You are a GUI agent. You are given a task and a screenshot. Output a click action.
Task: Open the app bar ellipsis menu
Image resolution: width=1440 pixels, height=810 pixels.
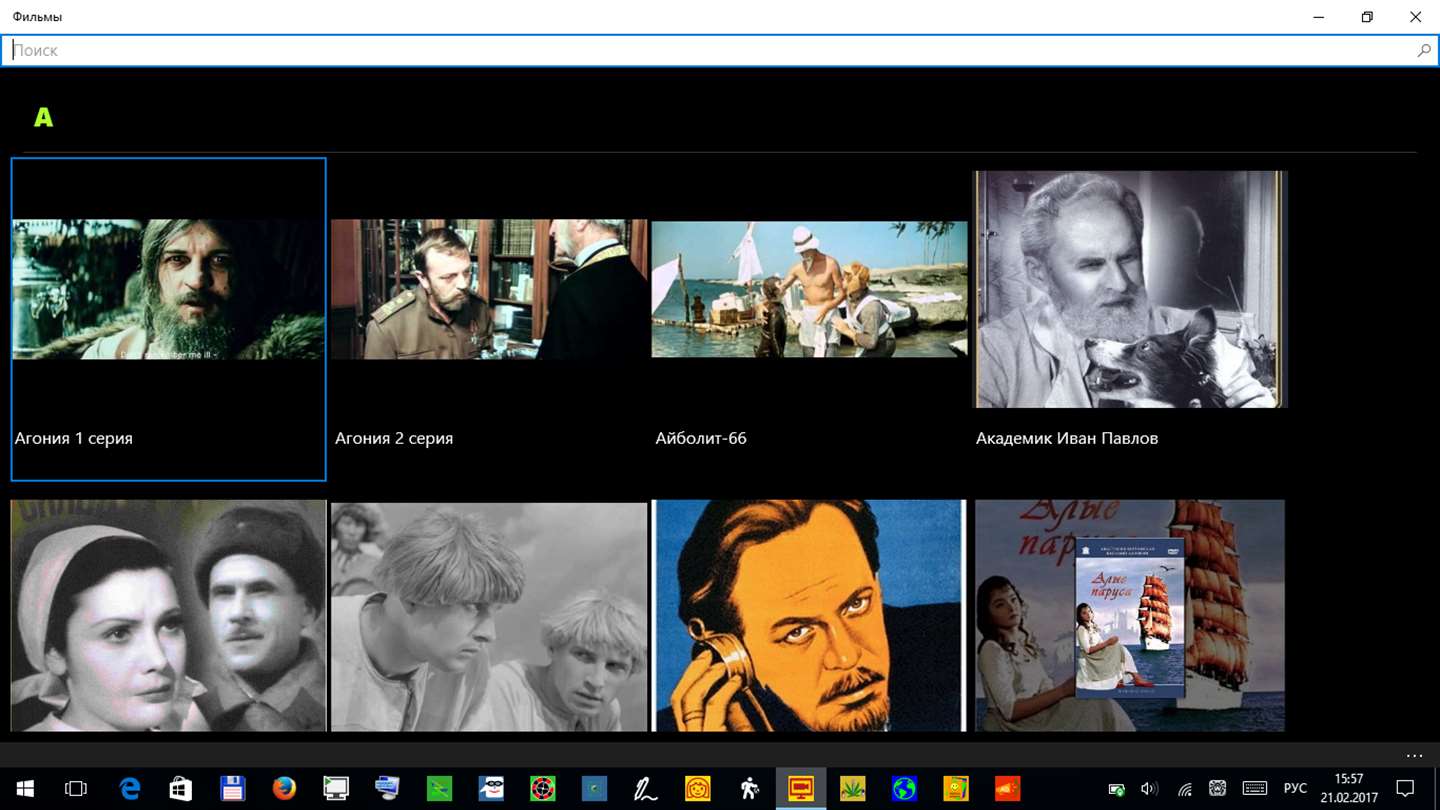(1414, 755)
